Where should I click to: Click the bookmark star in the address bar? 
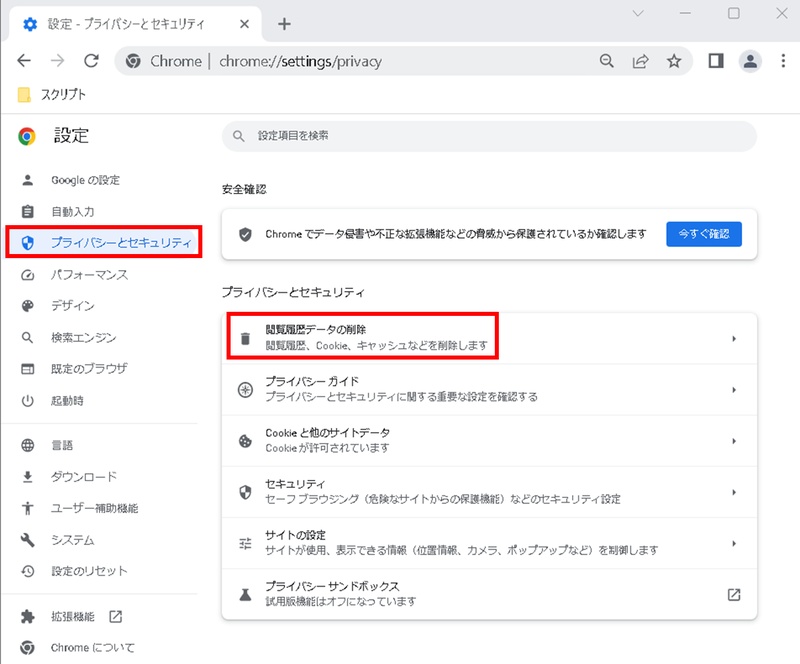(672, 61)
